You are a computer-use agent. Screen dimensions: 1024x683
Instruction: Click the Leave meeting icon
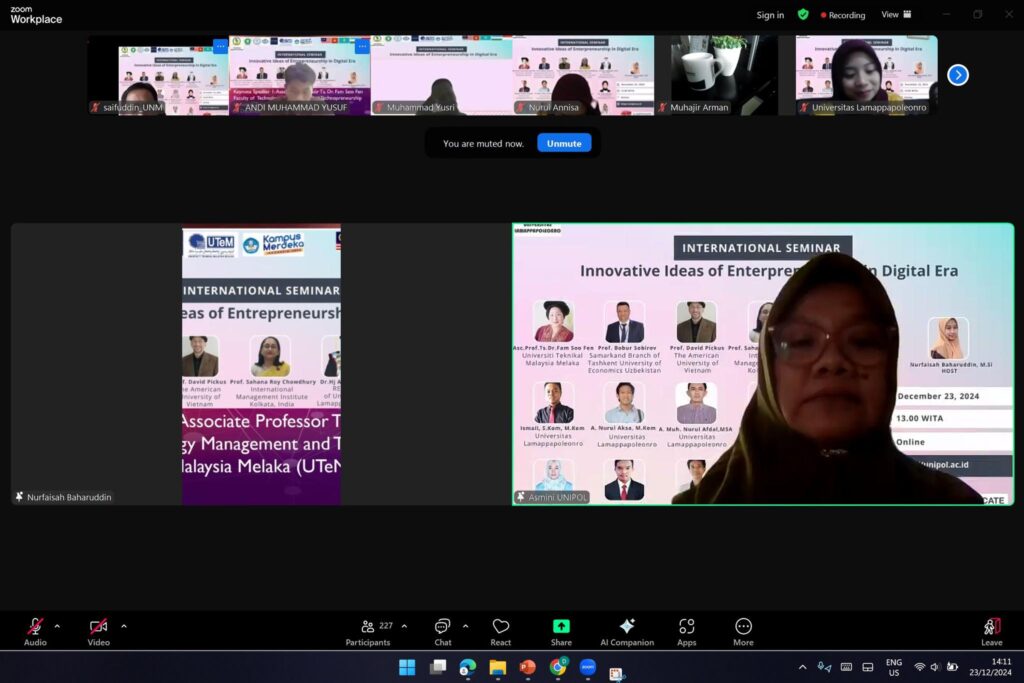click(991, 627)
